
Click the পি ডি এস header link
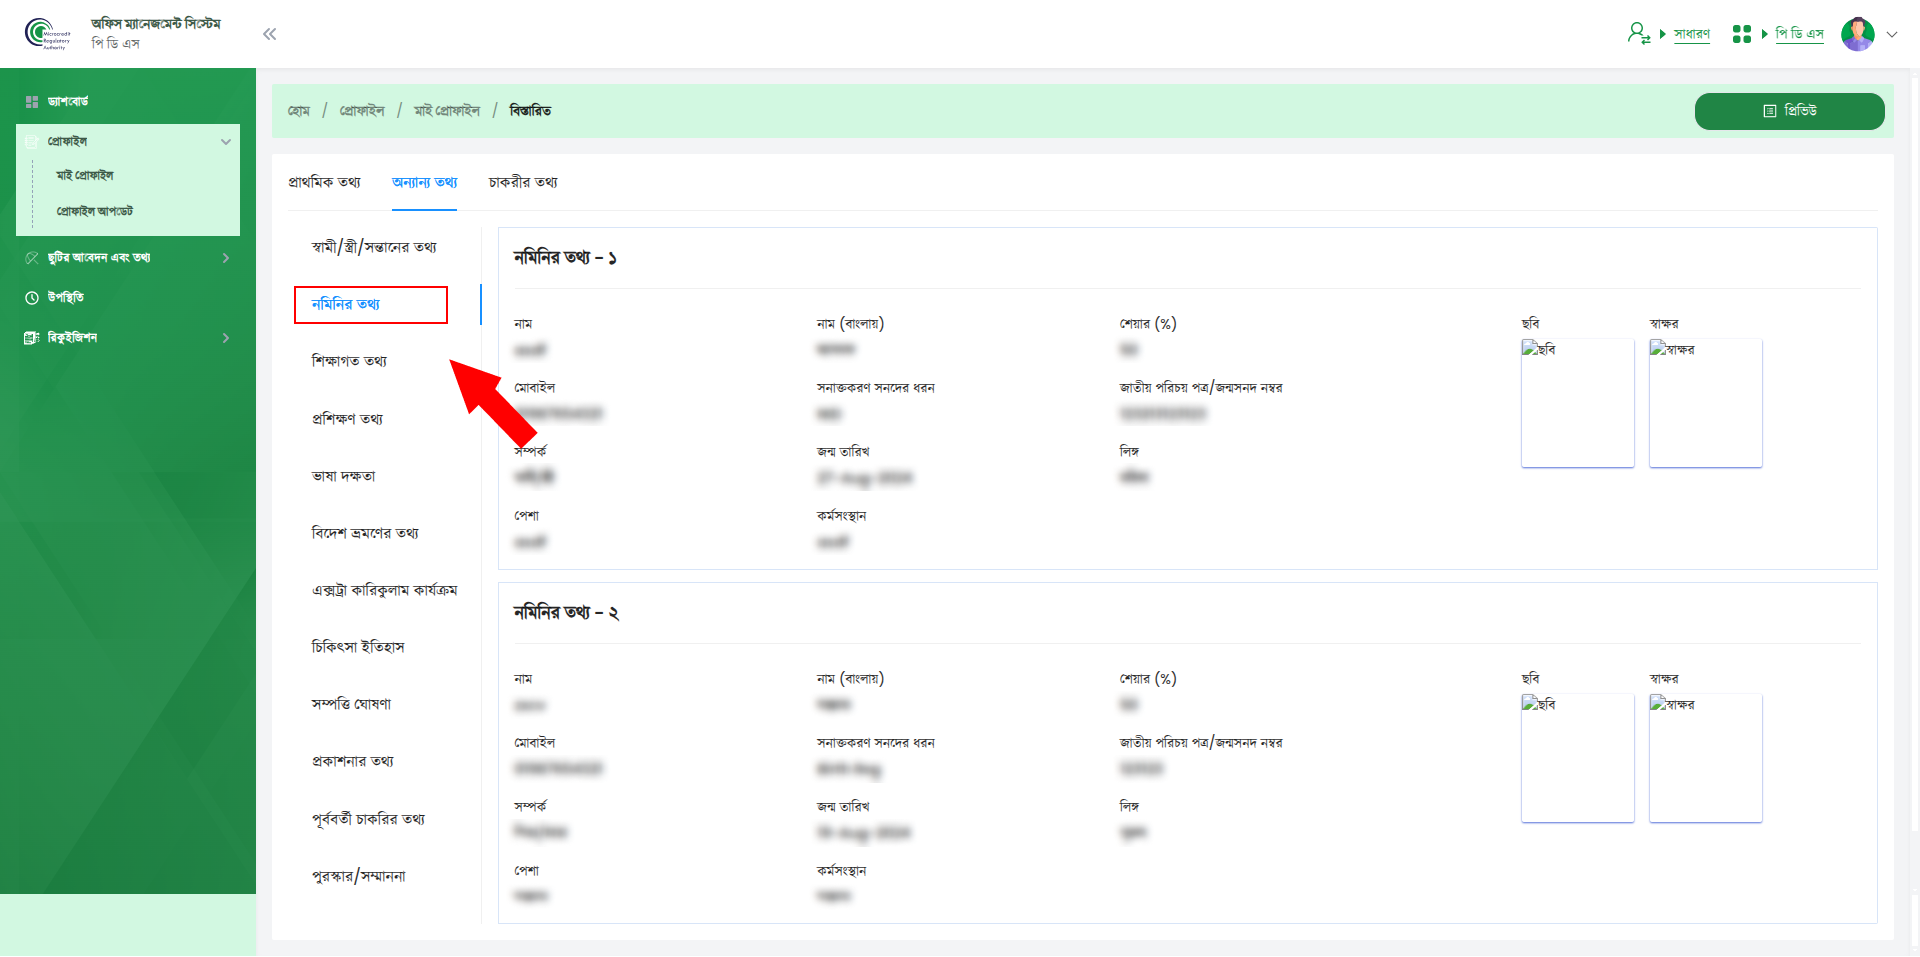1799,34
